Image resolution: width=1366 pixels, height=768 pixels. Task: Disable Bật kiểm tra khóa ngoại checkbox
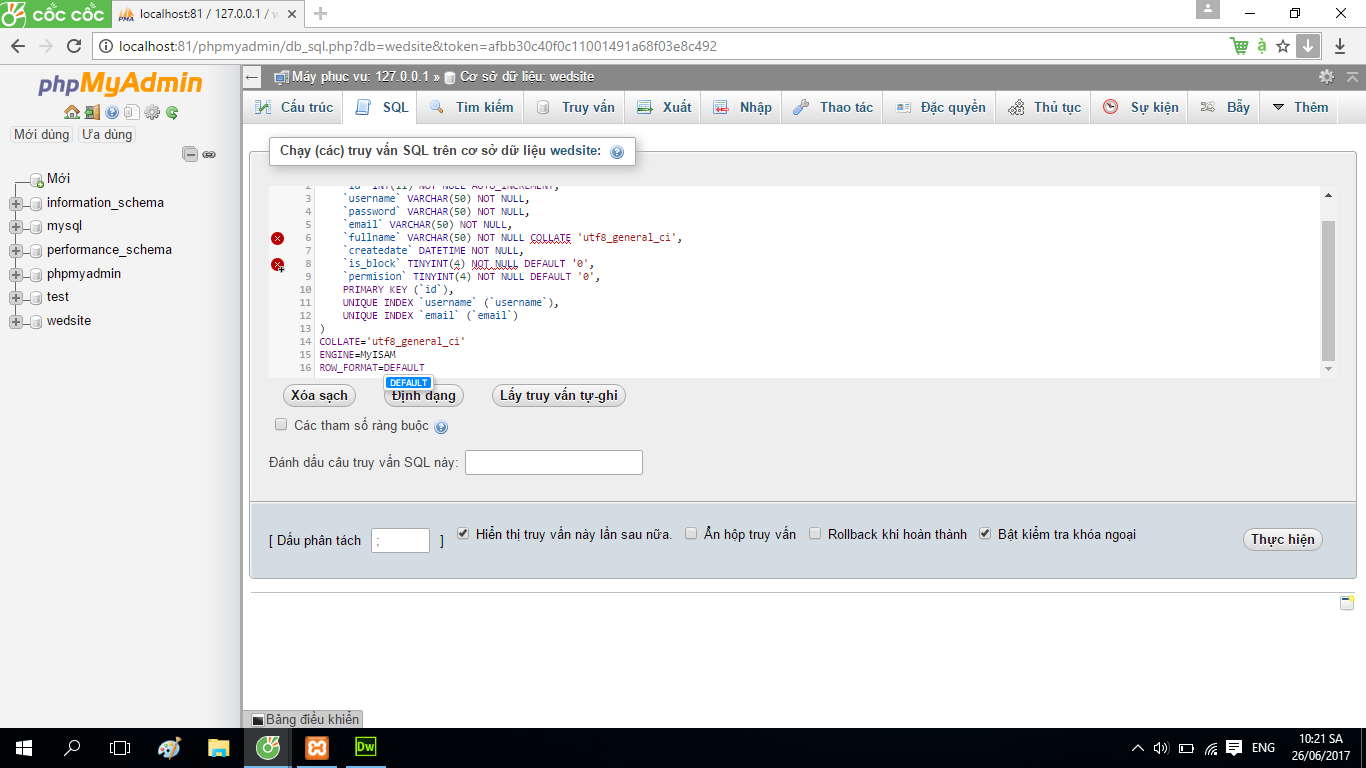[x=985, y=533]
